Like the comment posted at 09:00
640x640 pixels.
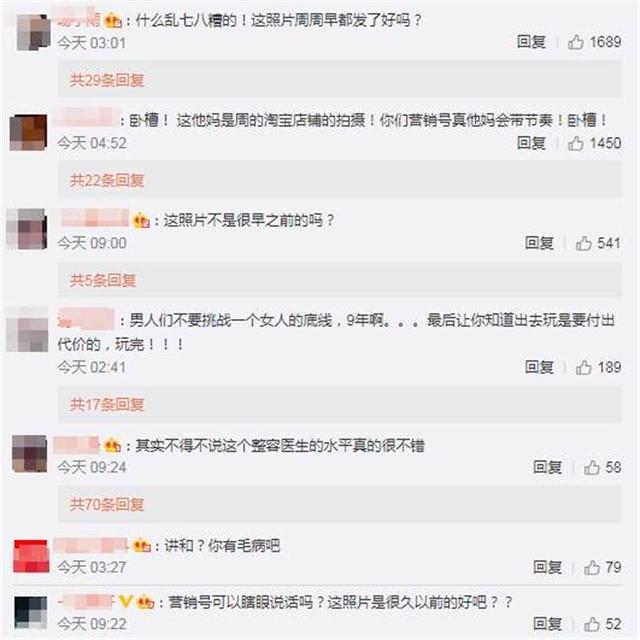click(x=584, y=243)
